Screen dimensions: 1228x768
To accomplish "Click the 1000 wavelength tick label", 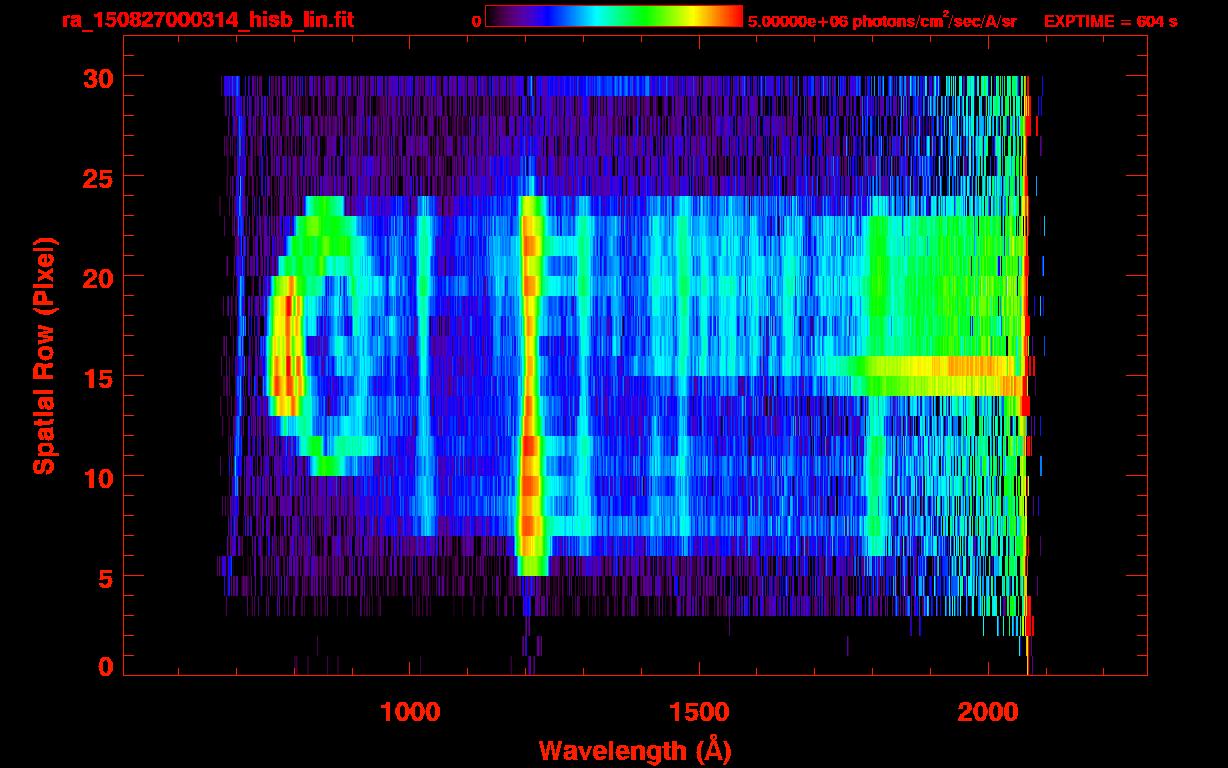I will [411, 712].
